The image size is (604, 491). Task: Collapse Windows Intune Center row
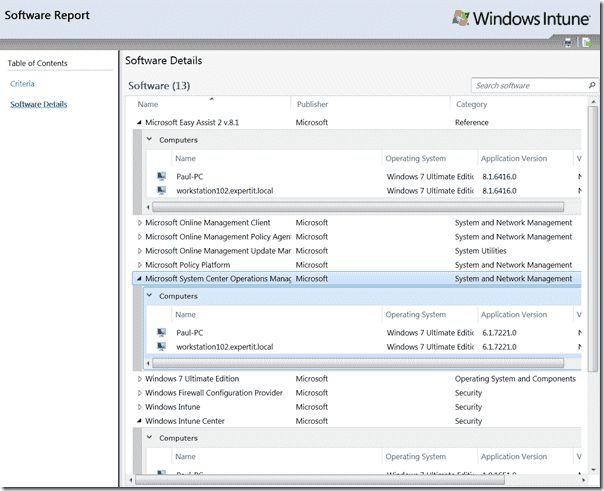tap(139, 421)
